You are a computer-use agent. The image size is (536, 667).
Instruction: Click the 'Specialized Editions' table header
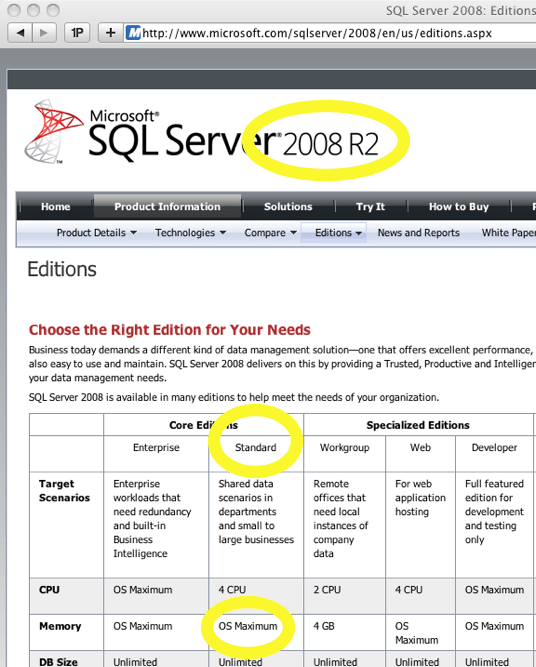pos(418,425)
